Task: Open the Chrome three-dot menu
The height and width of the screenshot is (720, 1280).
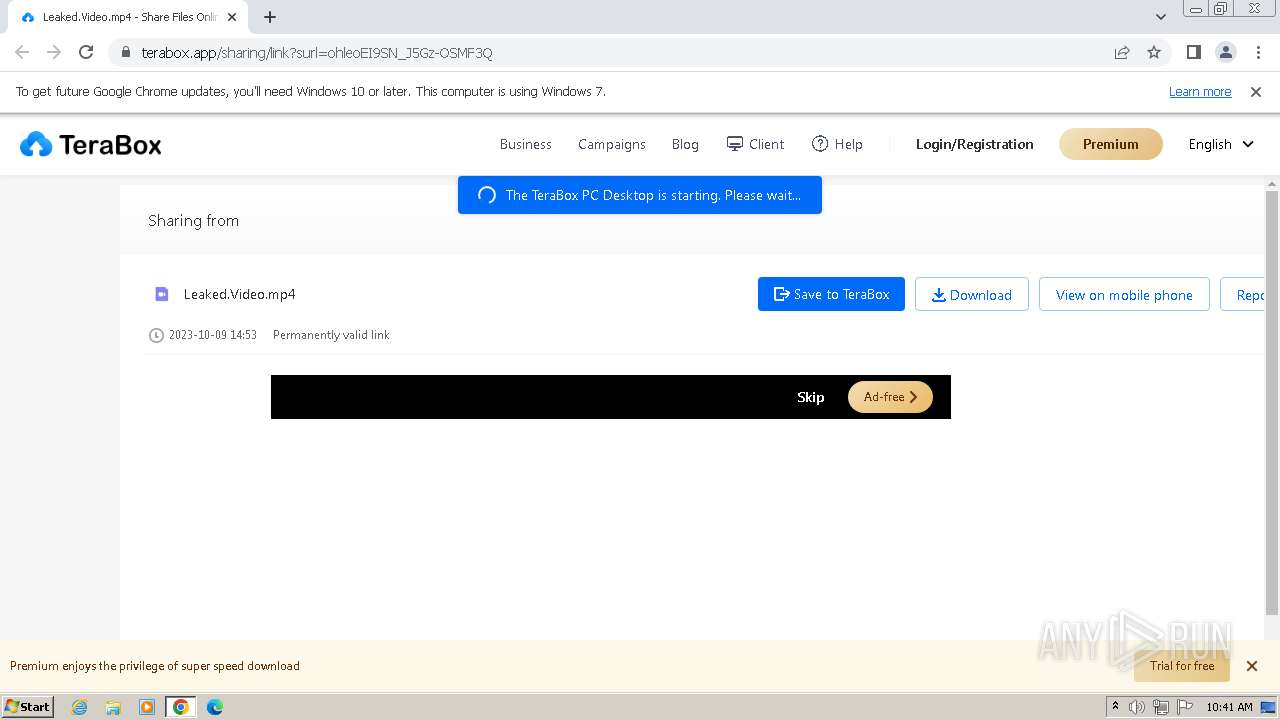Action: tap(1258, 53)
